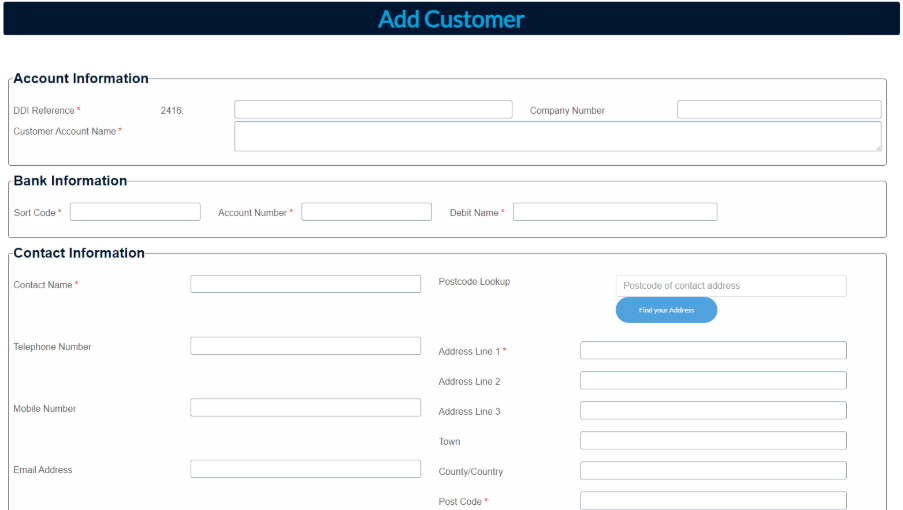903x510 pixels.
Task: Click the DDI Reference input field
Action: [x=373, y=110]
